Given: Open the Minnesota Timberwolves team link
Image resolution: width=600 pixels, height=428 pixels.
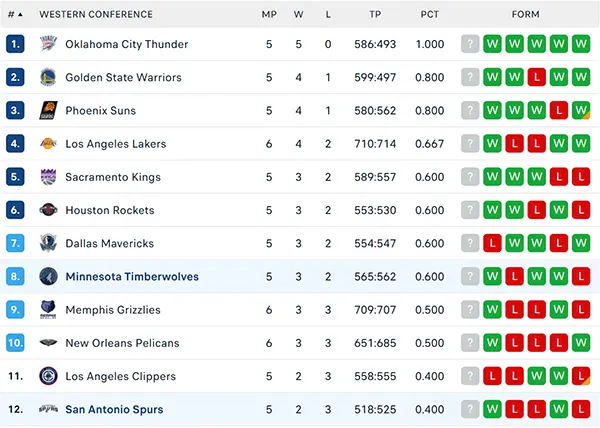Looking at the screenshot, I should point(132,277).
